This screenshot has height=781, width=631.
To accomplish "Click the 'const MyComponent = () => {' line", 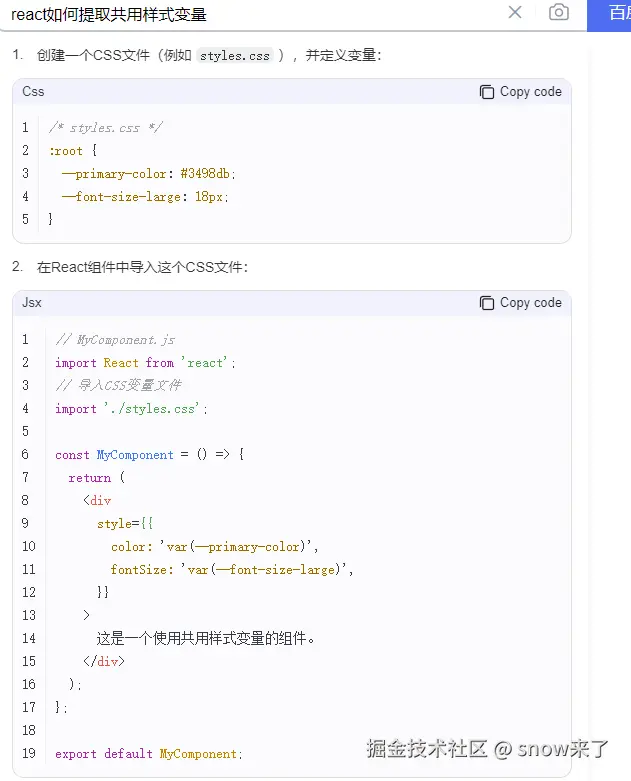I will pos(149,455).
